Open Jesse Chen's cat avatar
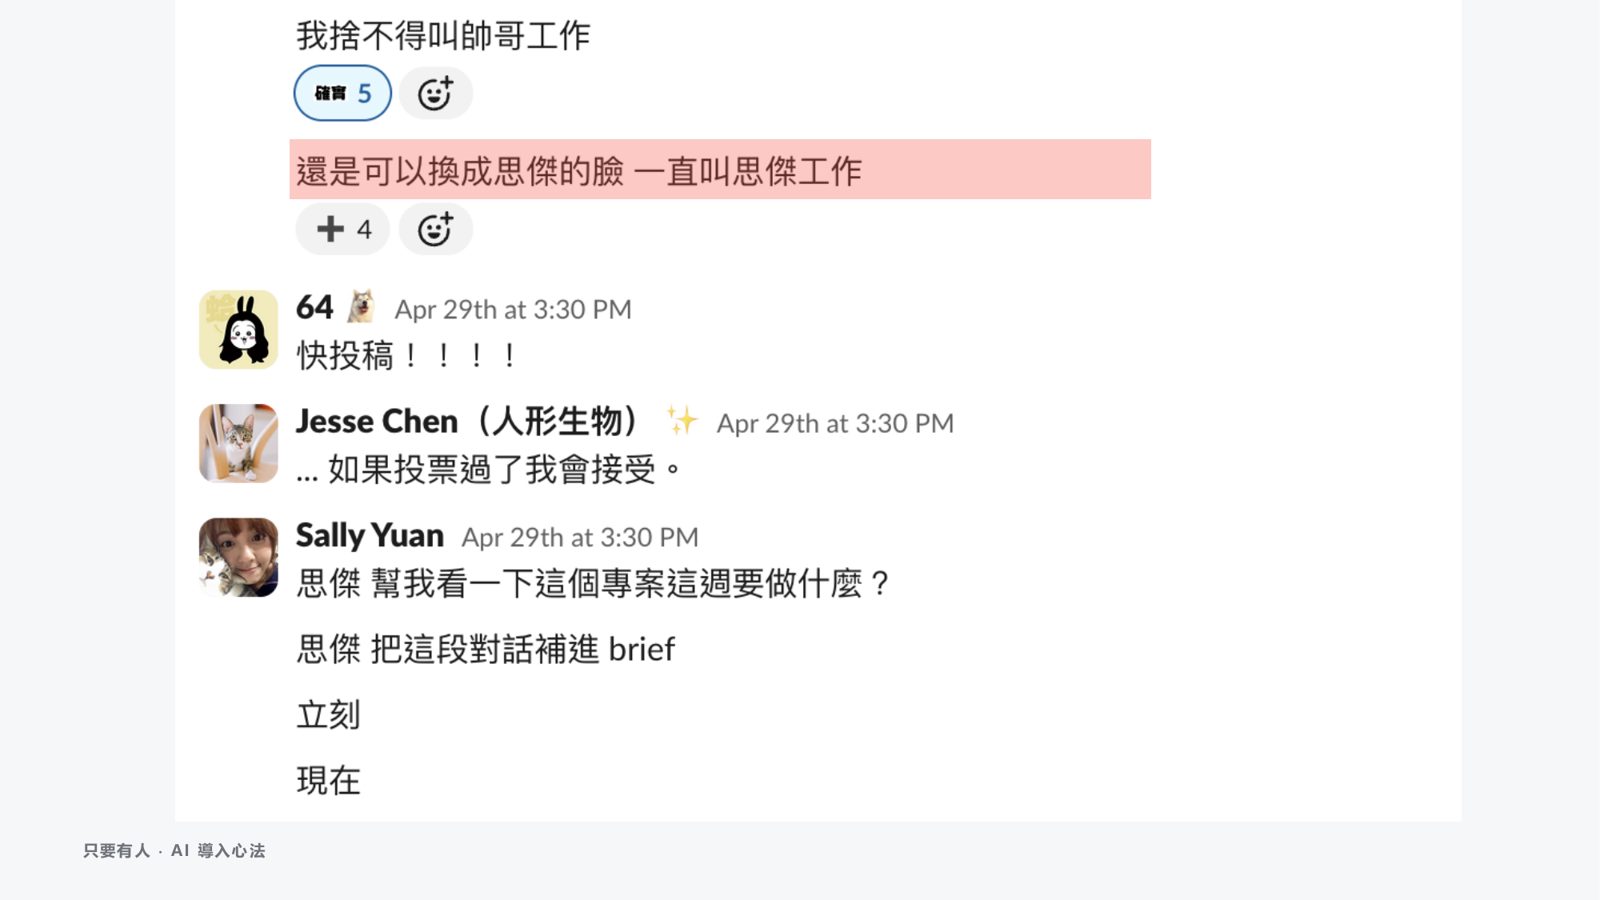 238,443
